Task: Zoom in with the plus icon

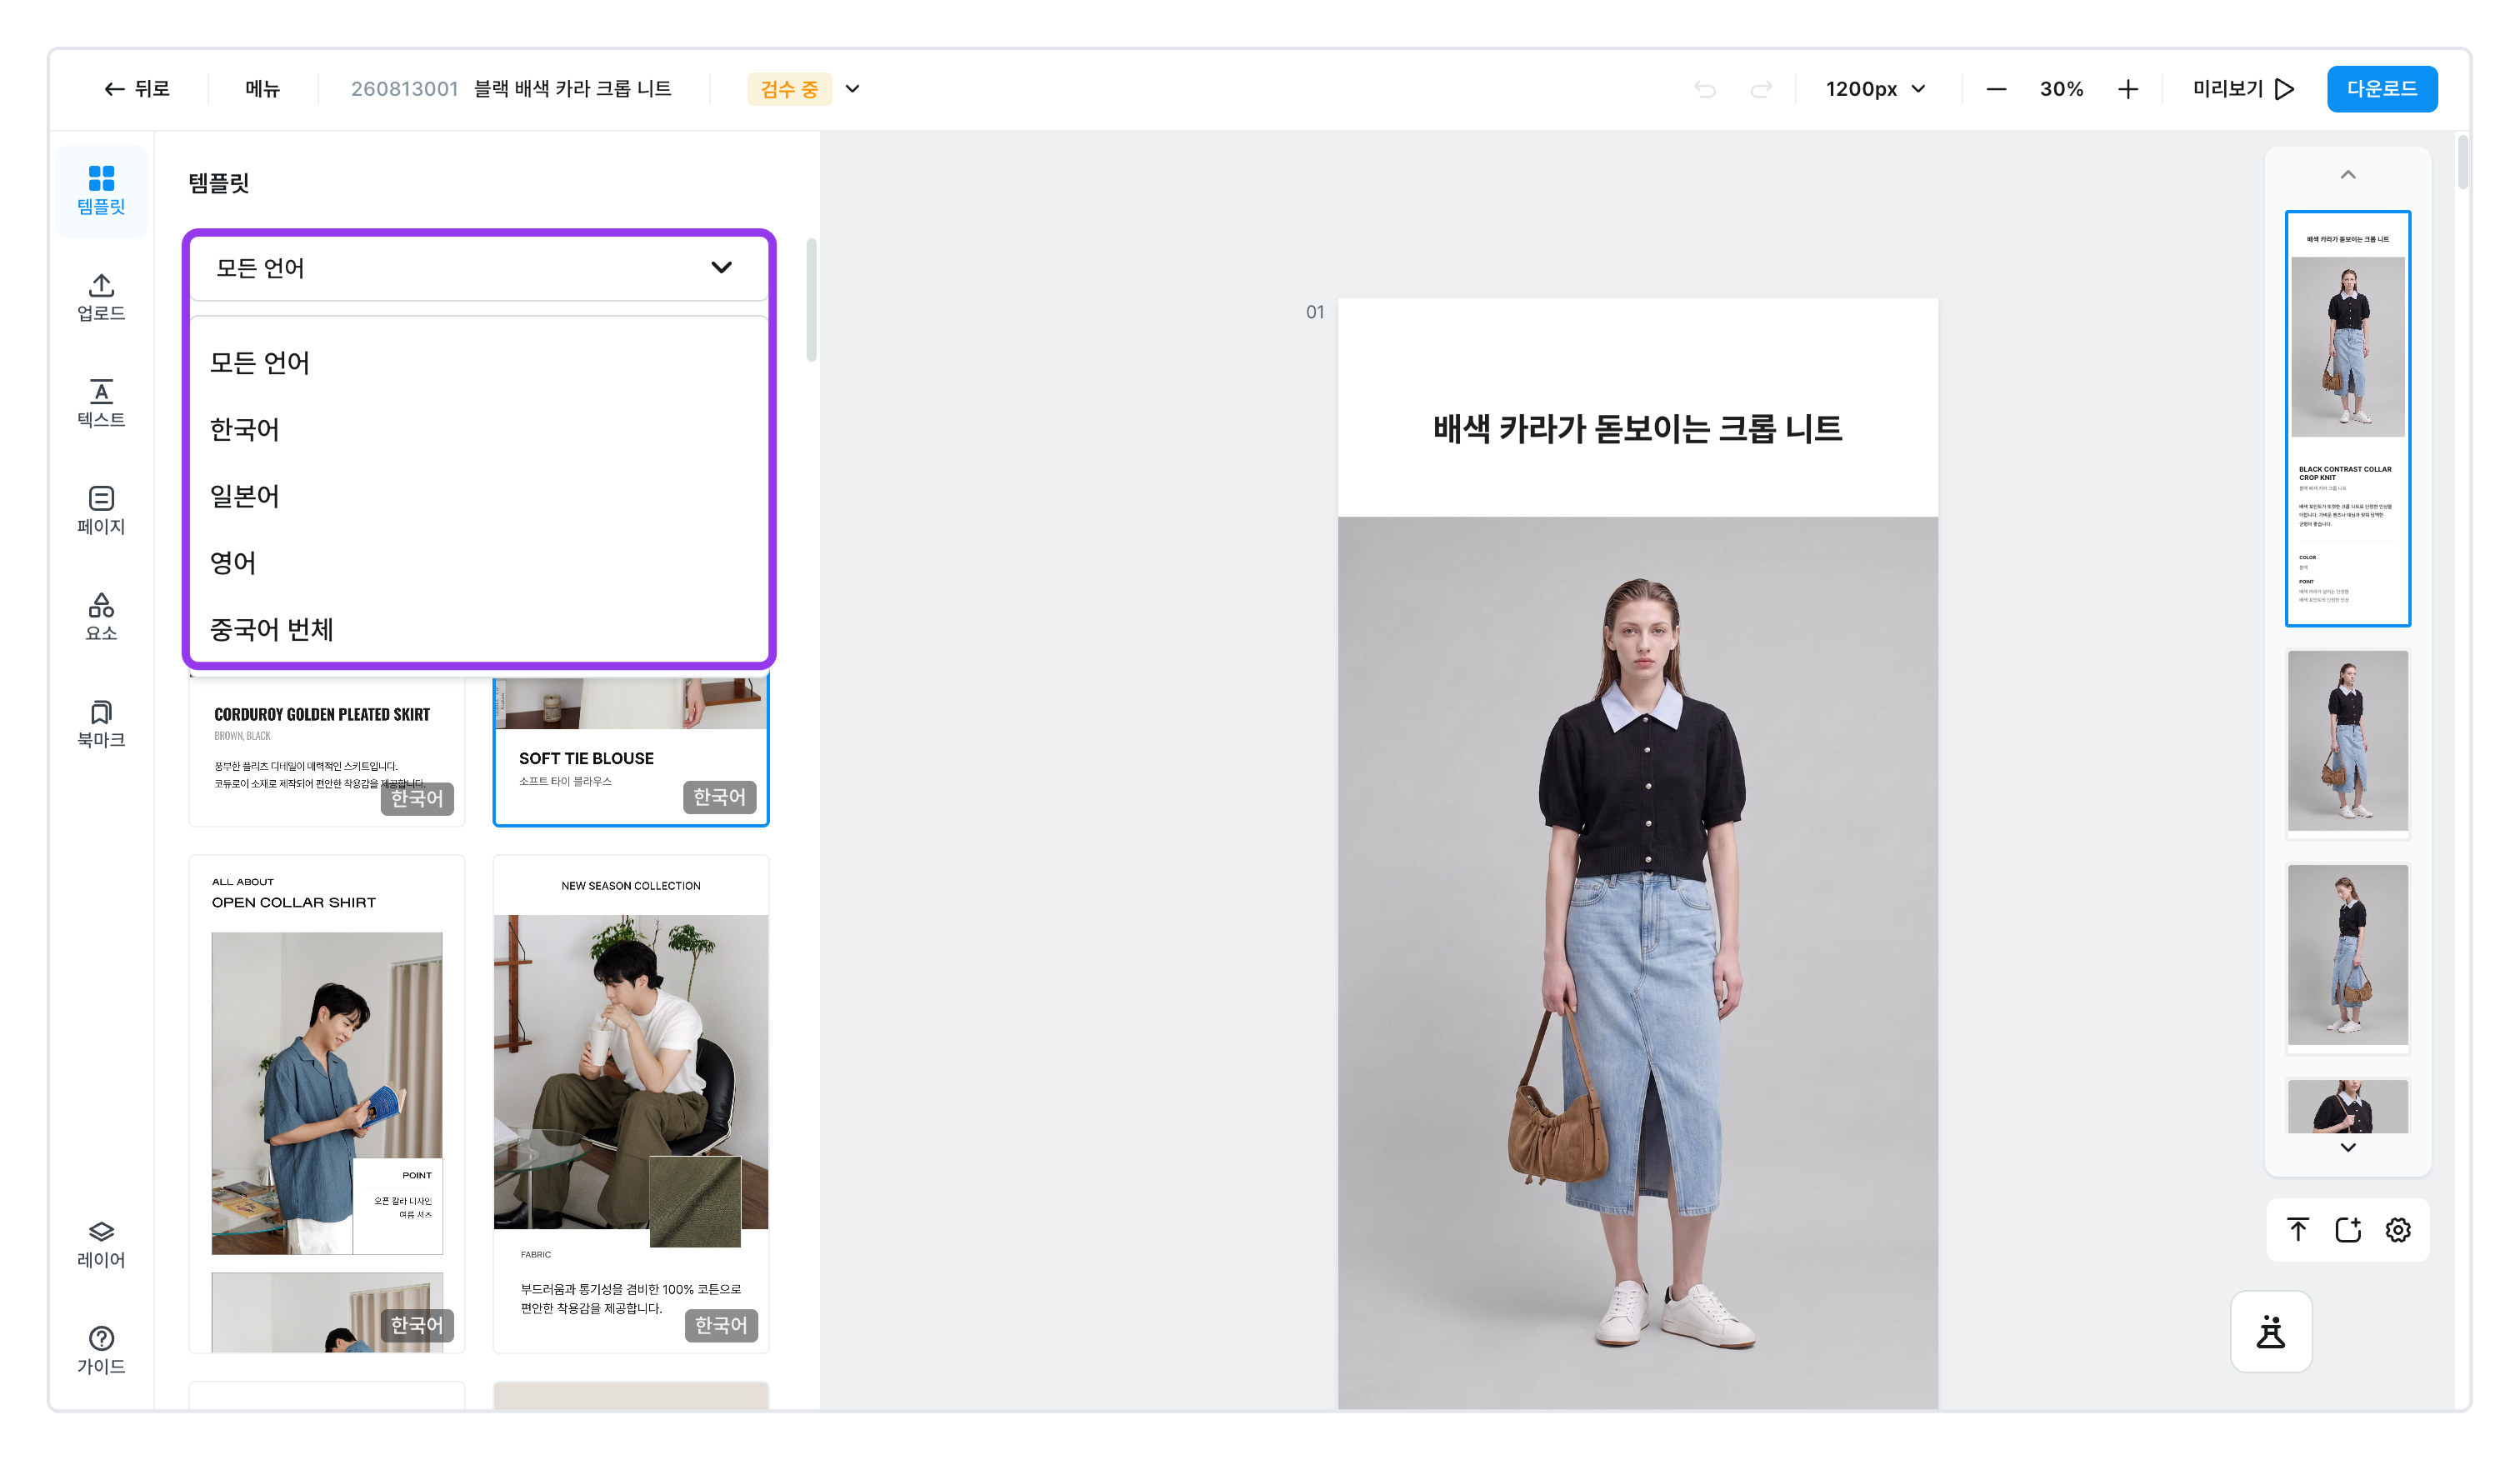Action: 2128,89
